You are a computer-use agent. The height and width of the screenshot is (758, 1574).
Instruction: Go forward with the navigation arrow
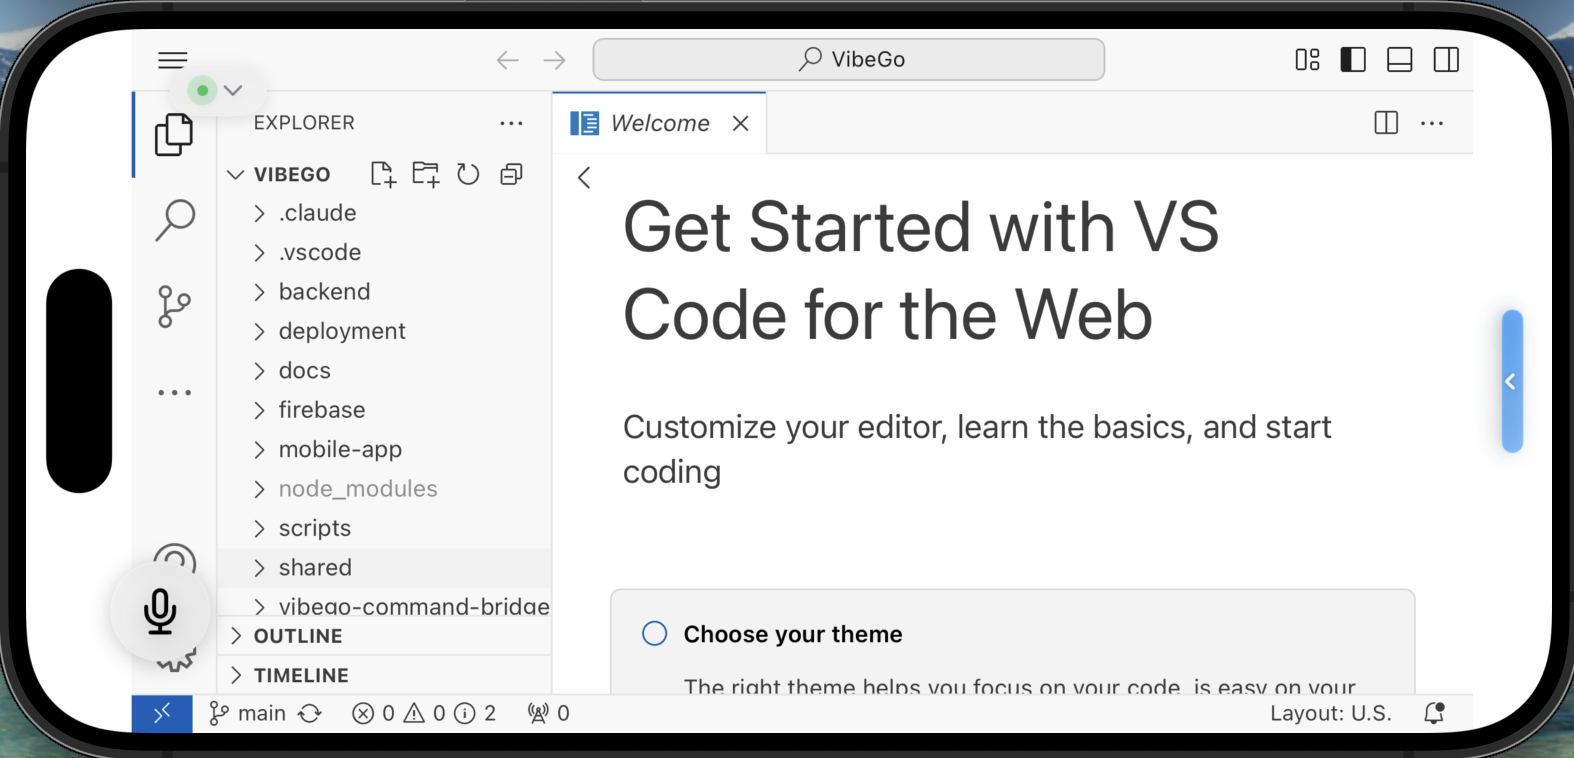[x=554, y=60]
